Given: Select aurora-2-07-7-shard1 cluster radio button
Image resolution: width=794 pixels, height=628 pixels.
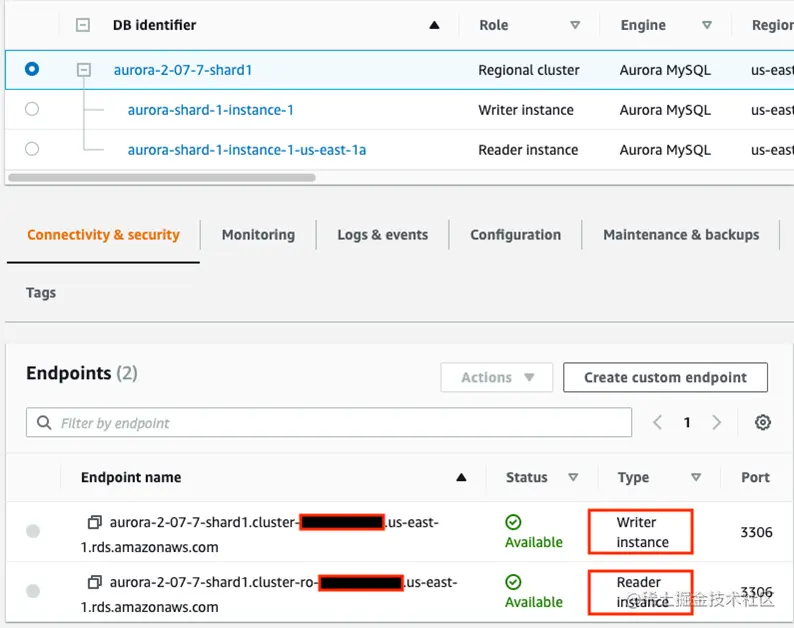Looking at the screenshot, I should pyautogui.click(x=32, y=69).
